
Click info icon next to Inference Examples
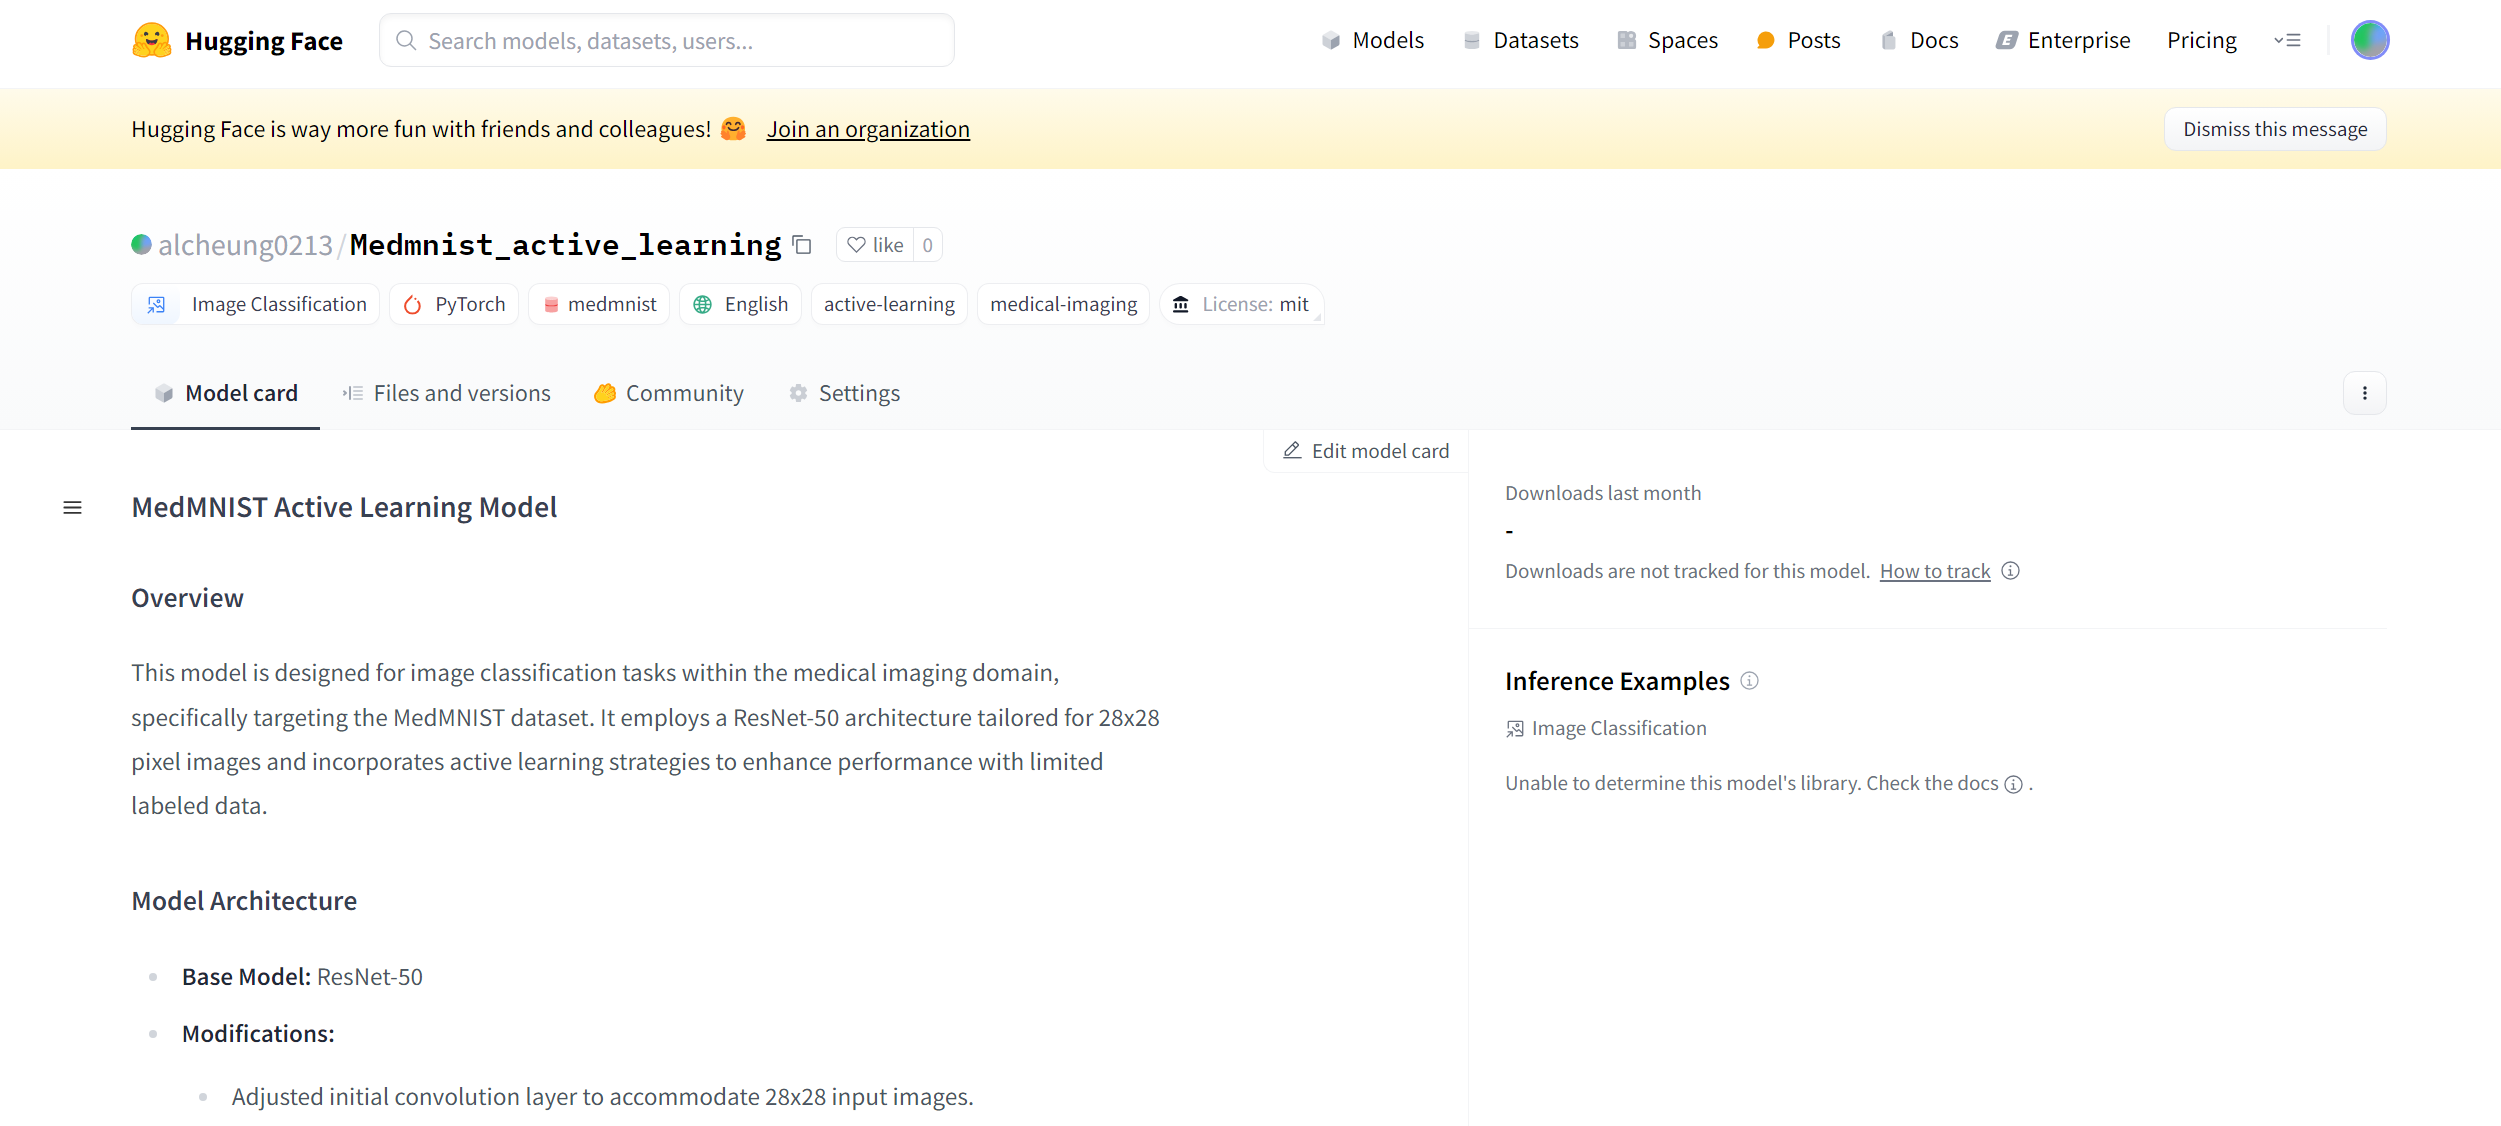(x=1749, y=681)
